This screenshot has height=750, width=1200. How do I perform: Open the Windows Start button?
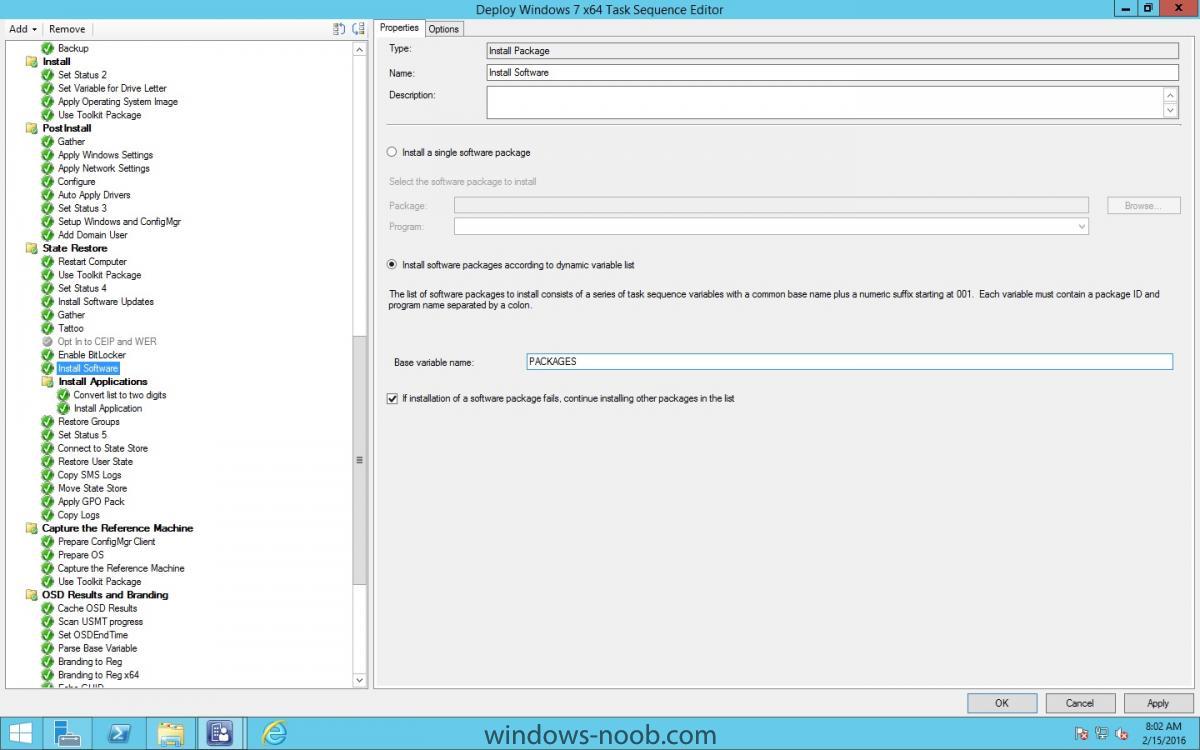coord(20,733)
